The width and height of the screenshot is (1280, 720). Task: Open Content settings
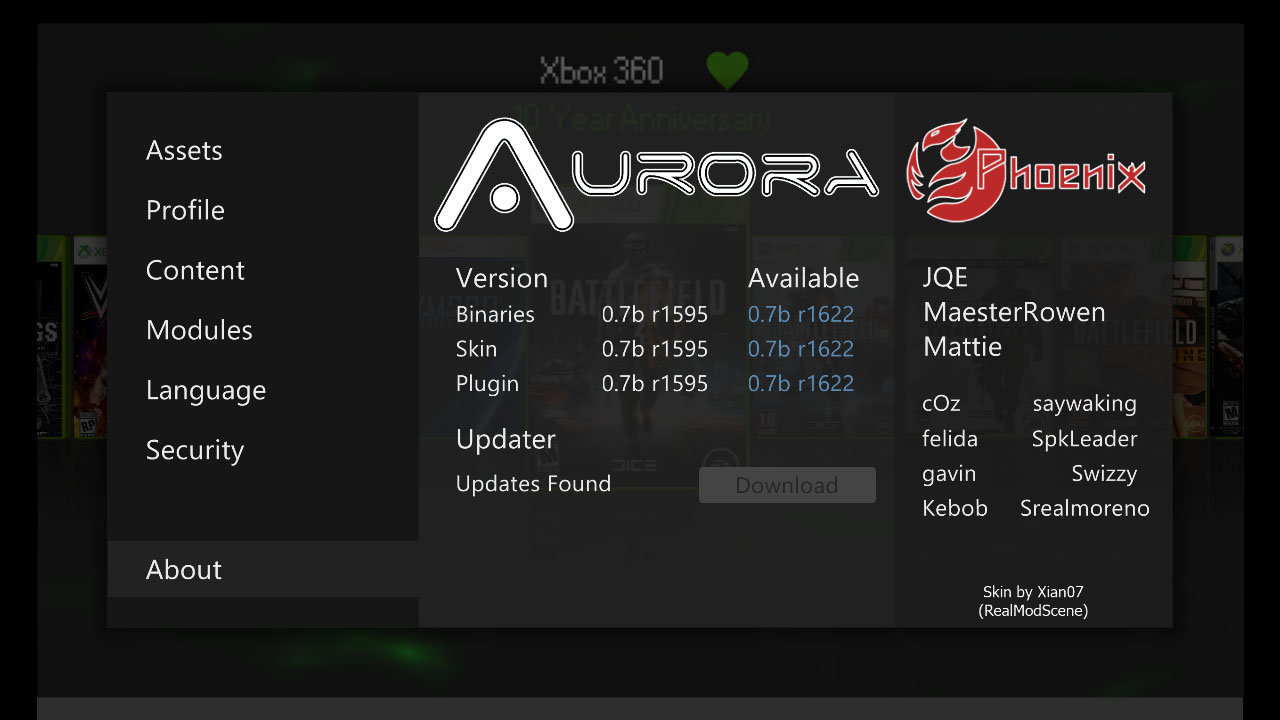tap(195, 270)
